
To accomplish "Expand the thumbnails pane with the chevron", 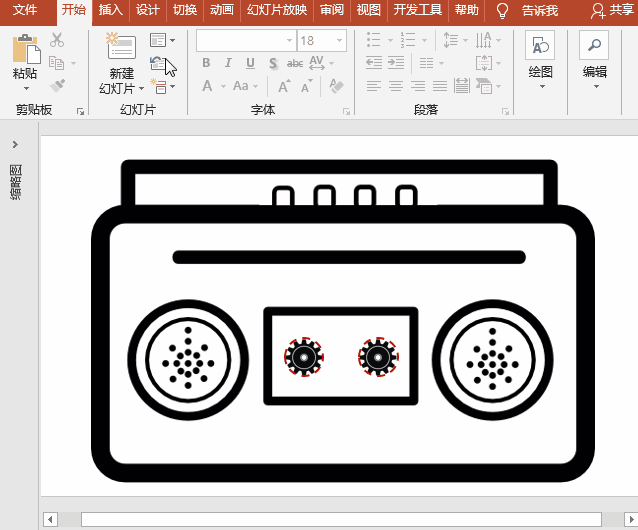I will pyautogui.click(x=15, y=145).
